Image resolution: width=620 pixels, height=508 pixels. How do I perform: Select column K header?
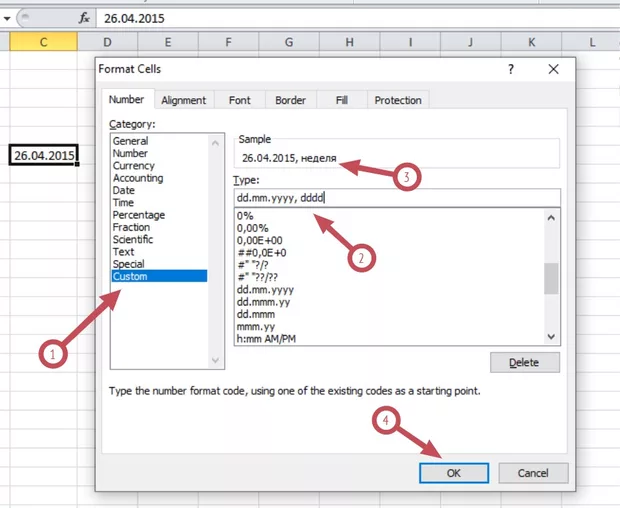point(531,42)
